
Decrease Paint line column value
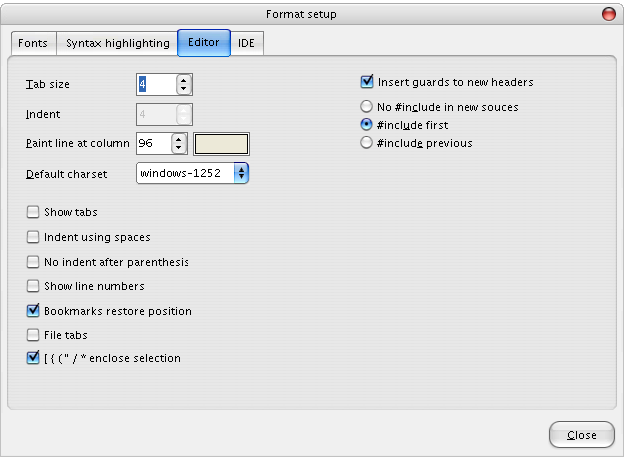[x=179, y=148]
